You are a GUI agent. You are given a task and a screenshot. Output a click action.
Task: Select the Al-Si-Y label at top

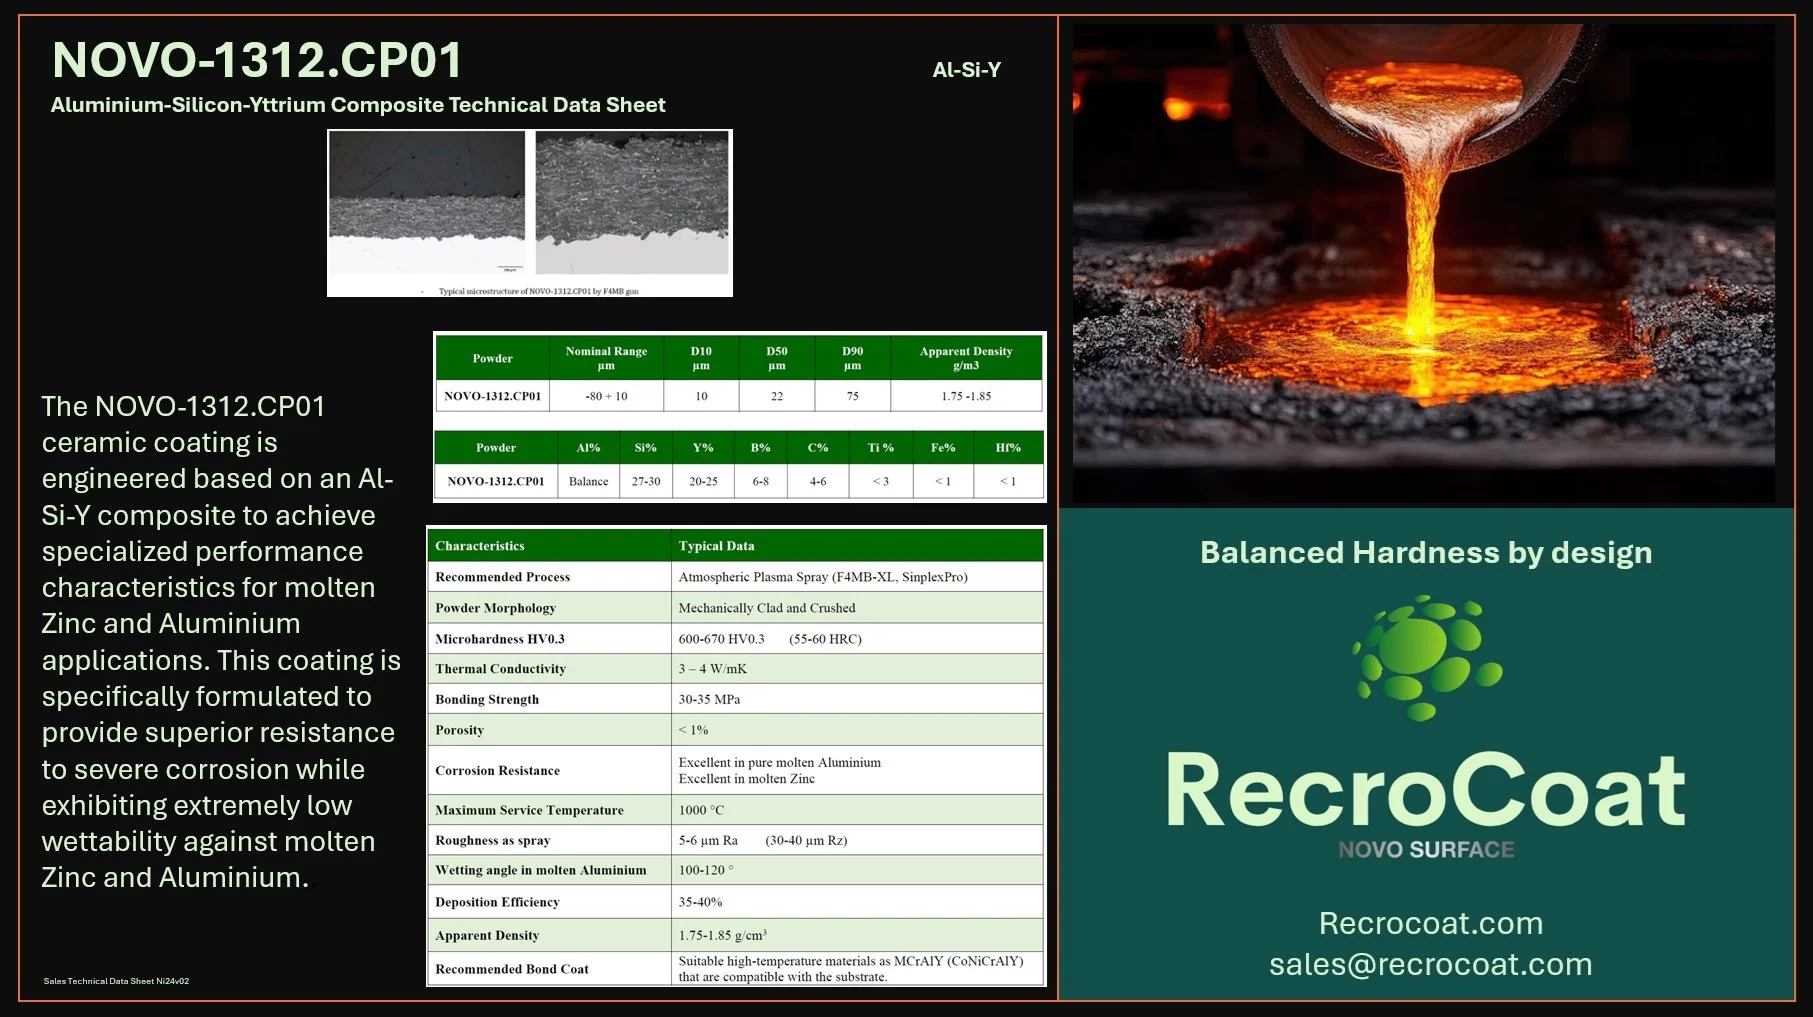point(966,70)
